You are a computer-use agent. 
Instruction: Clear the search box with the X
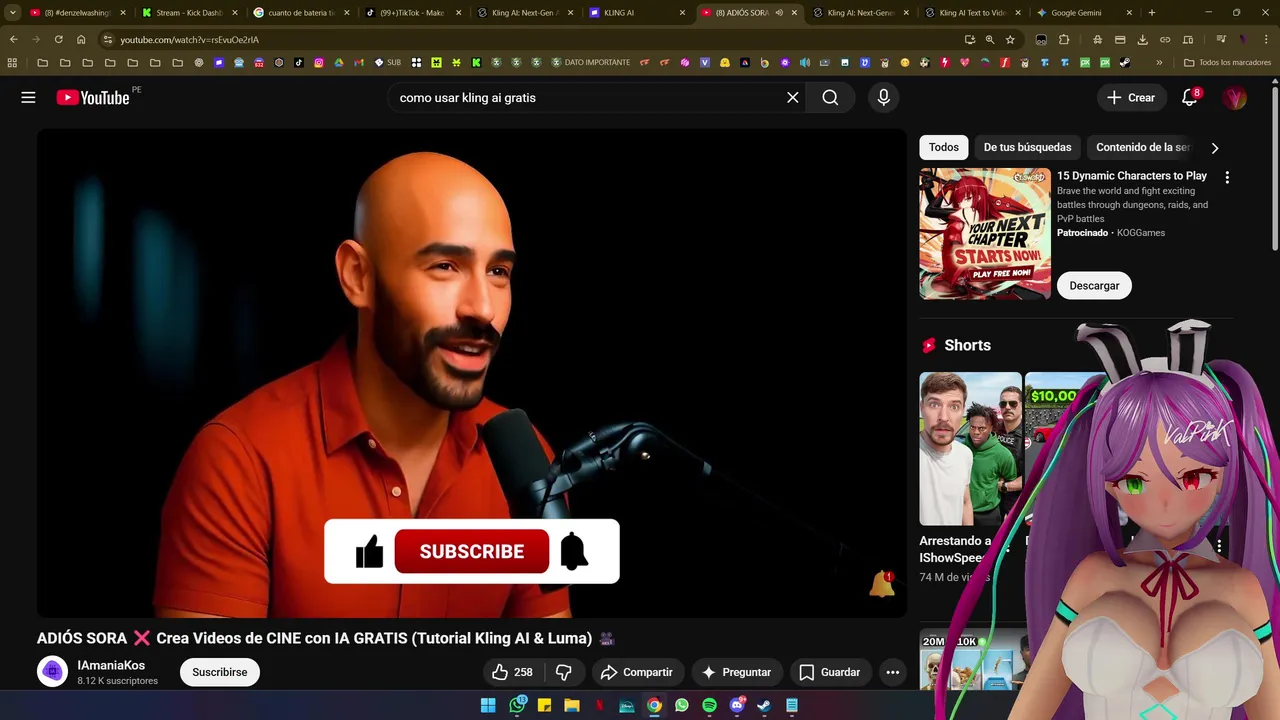point(793,97)
